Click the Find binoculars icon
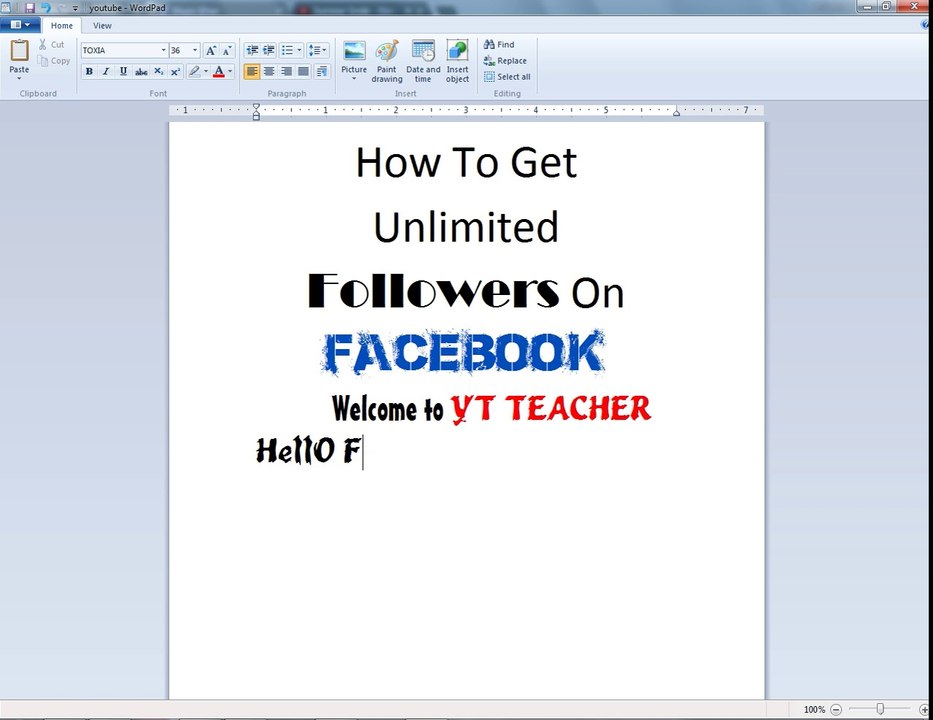Viewport: 933px width, 720px height. tap(489, 45)
